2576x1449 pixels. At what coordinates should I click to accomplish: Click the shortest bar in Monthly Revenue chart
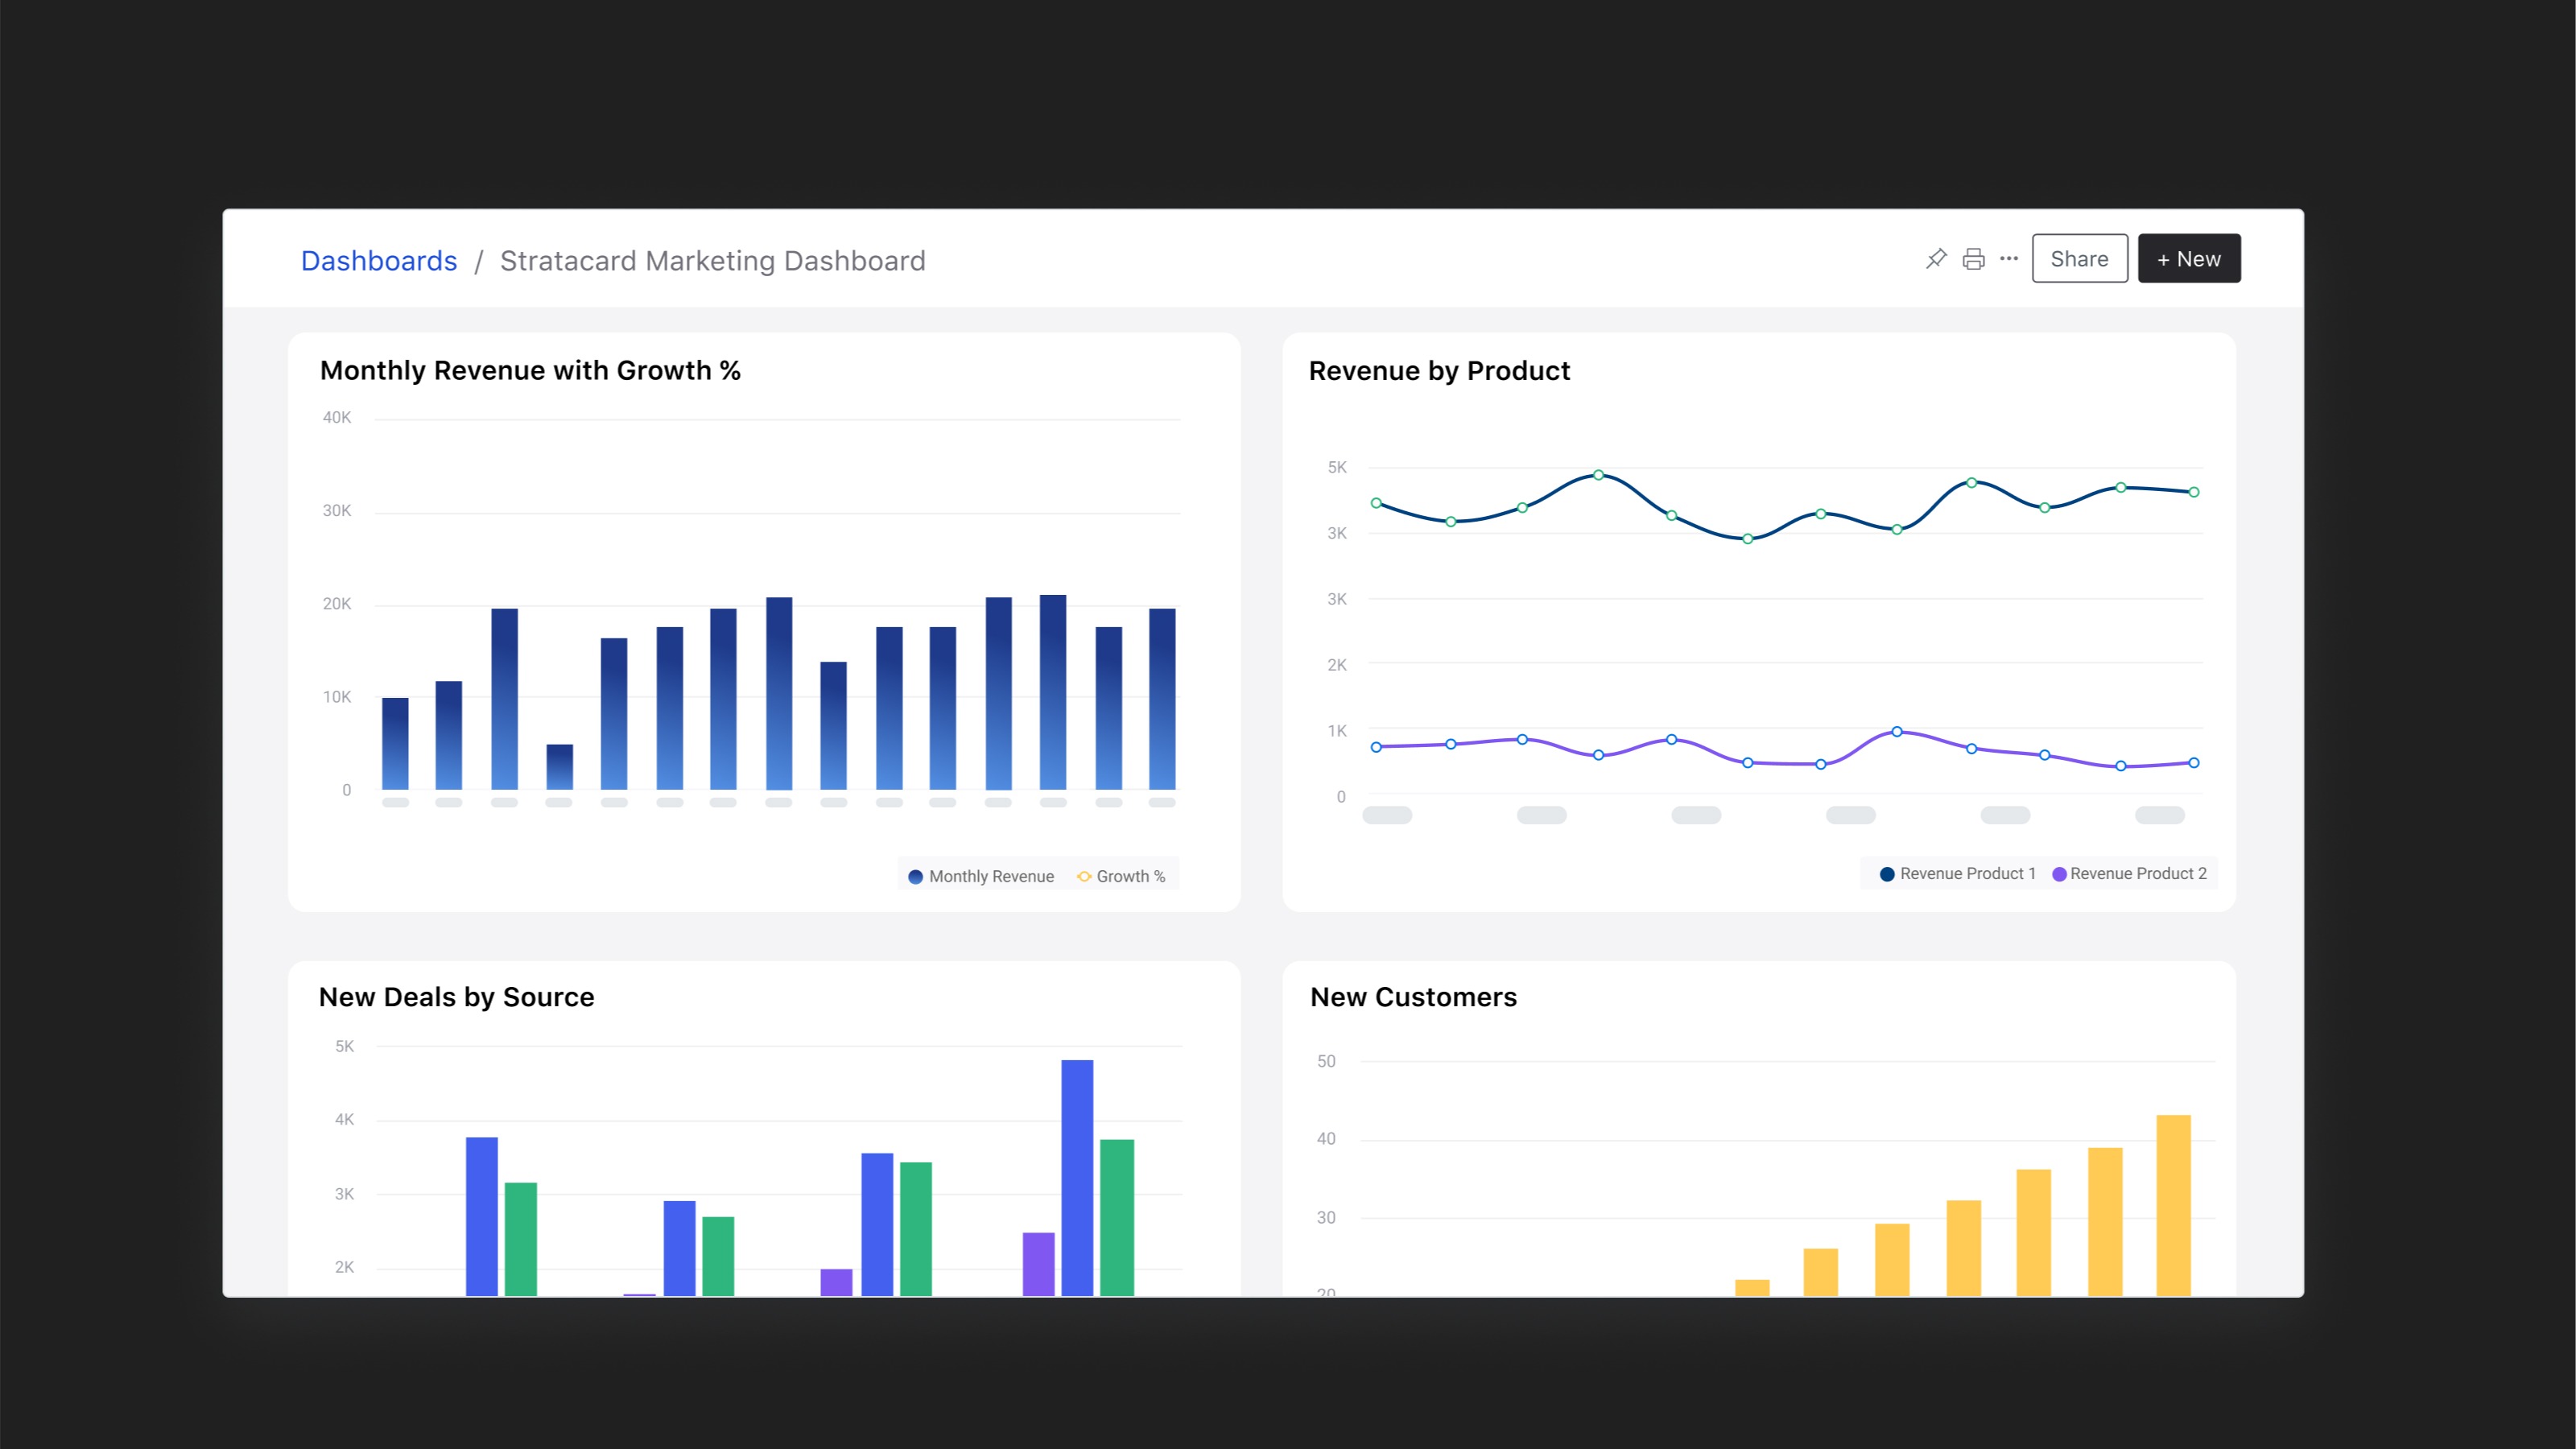click(559, 766)
